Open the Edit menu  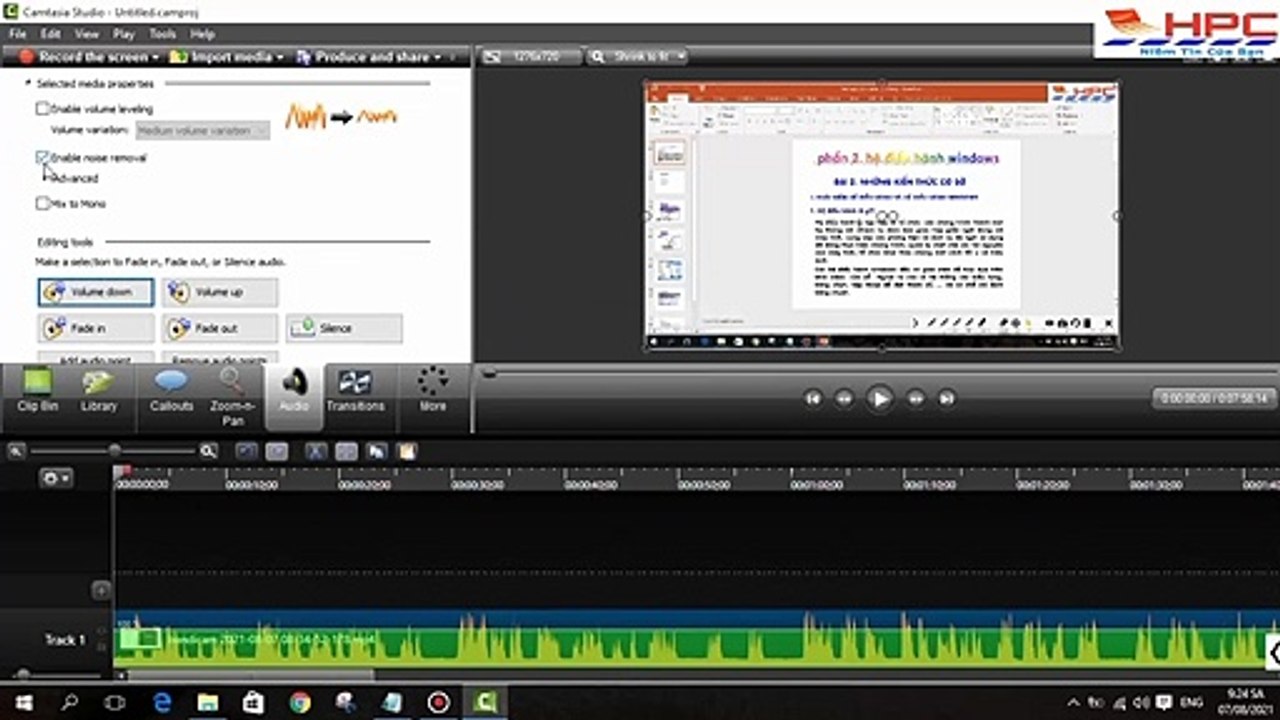click(50, 33)
